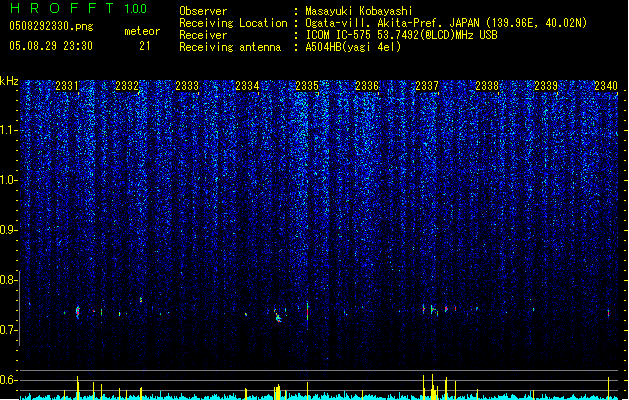This screenshot has width=629, height=400.
Task: Click the kHz axis unit label
Action: pyautogui.click(x=9, y=81)
